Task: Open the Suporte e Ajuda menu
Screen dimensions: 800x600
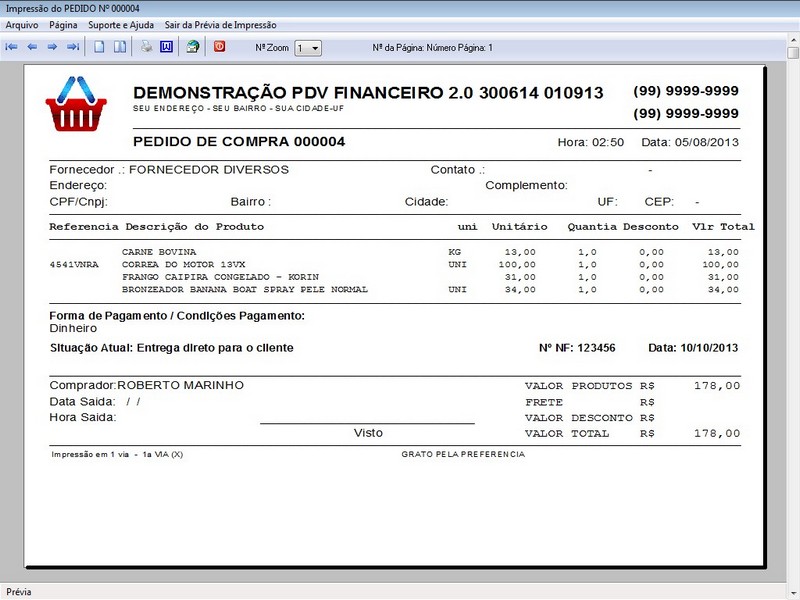Action: click(121, 24)
